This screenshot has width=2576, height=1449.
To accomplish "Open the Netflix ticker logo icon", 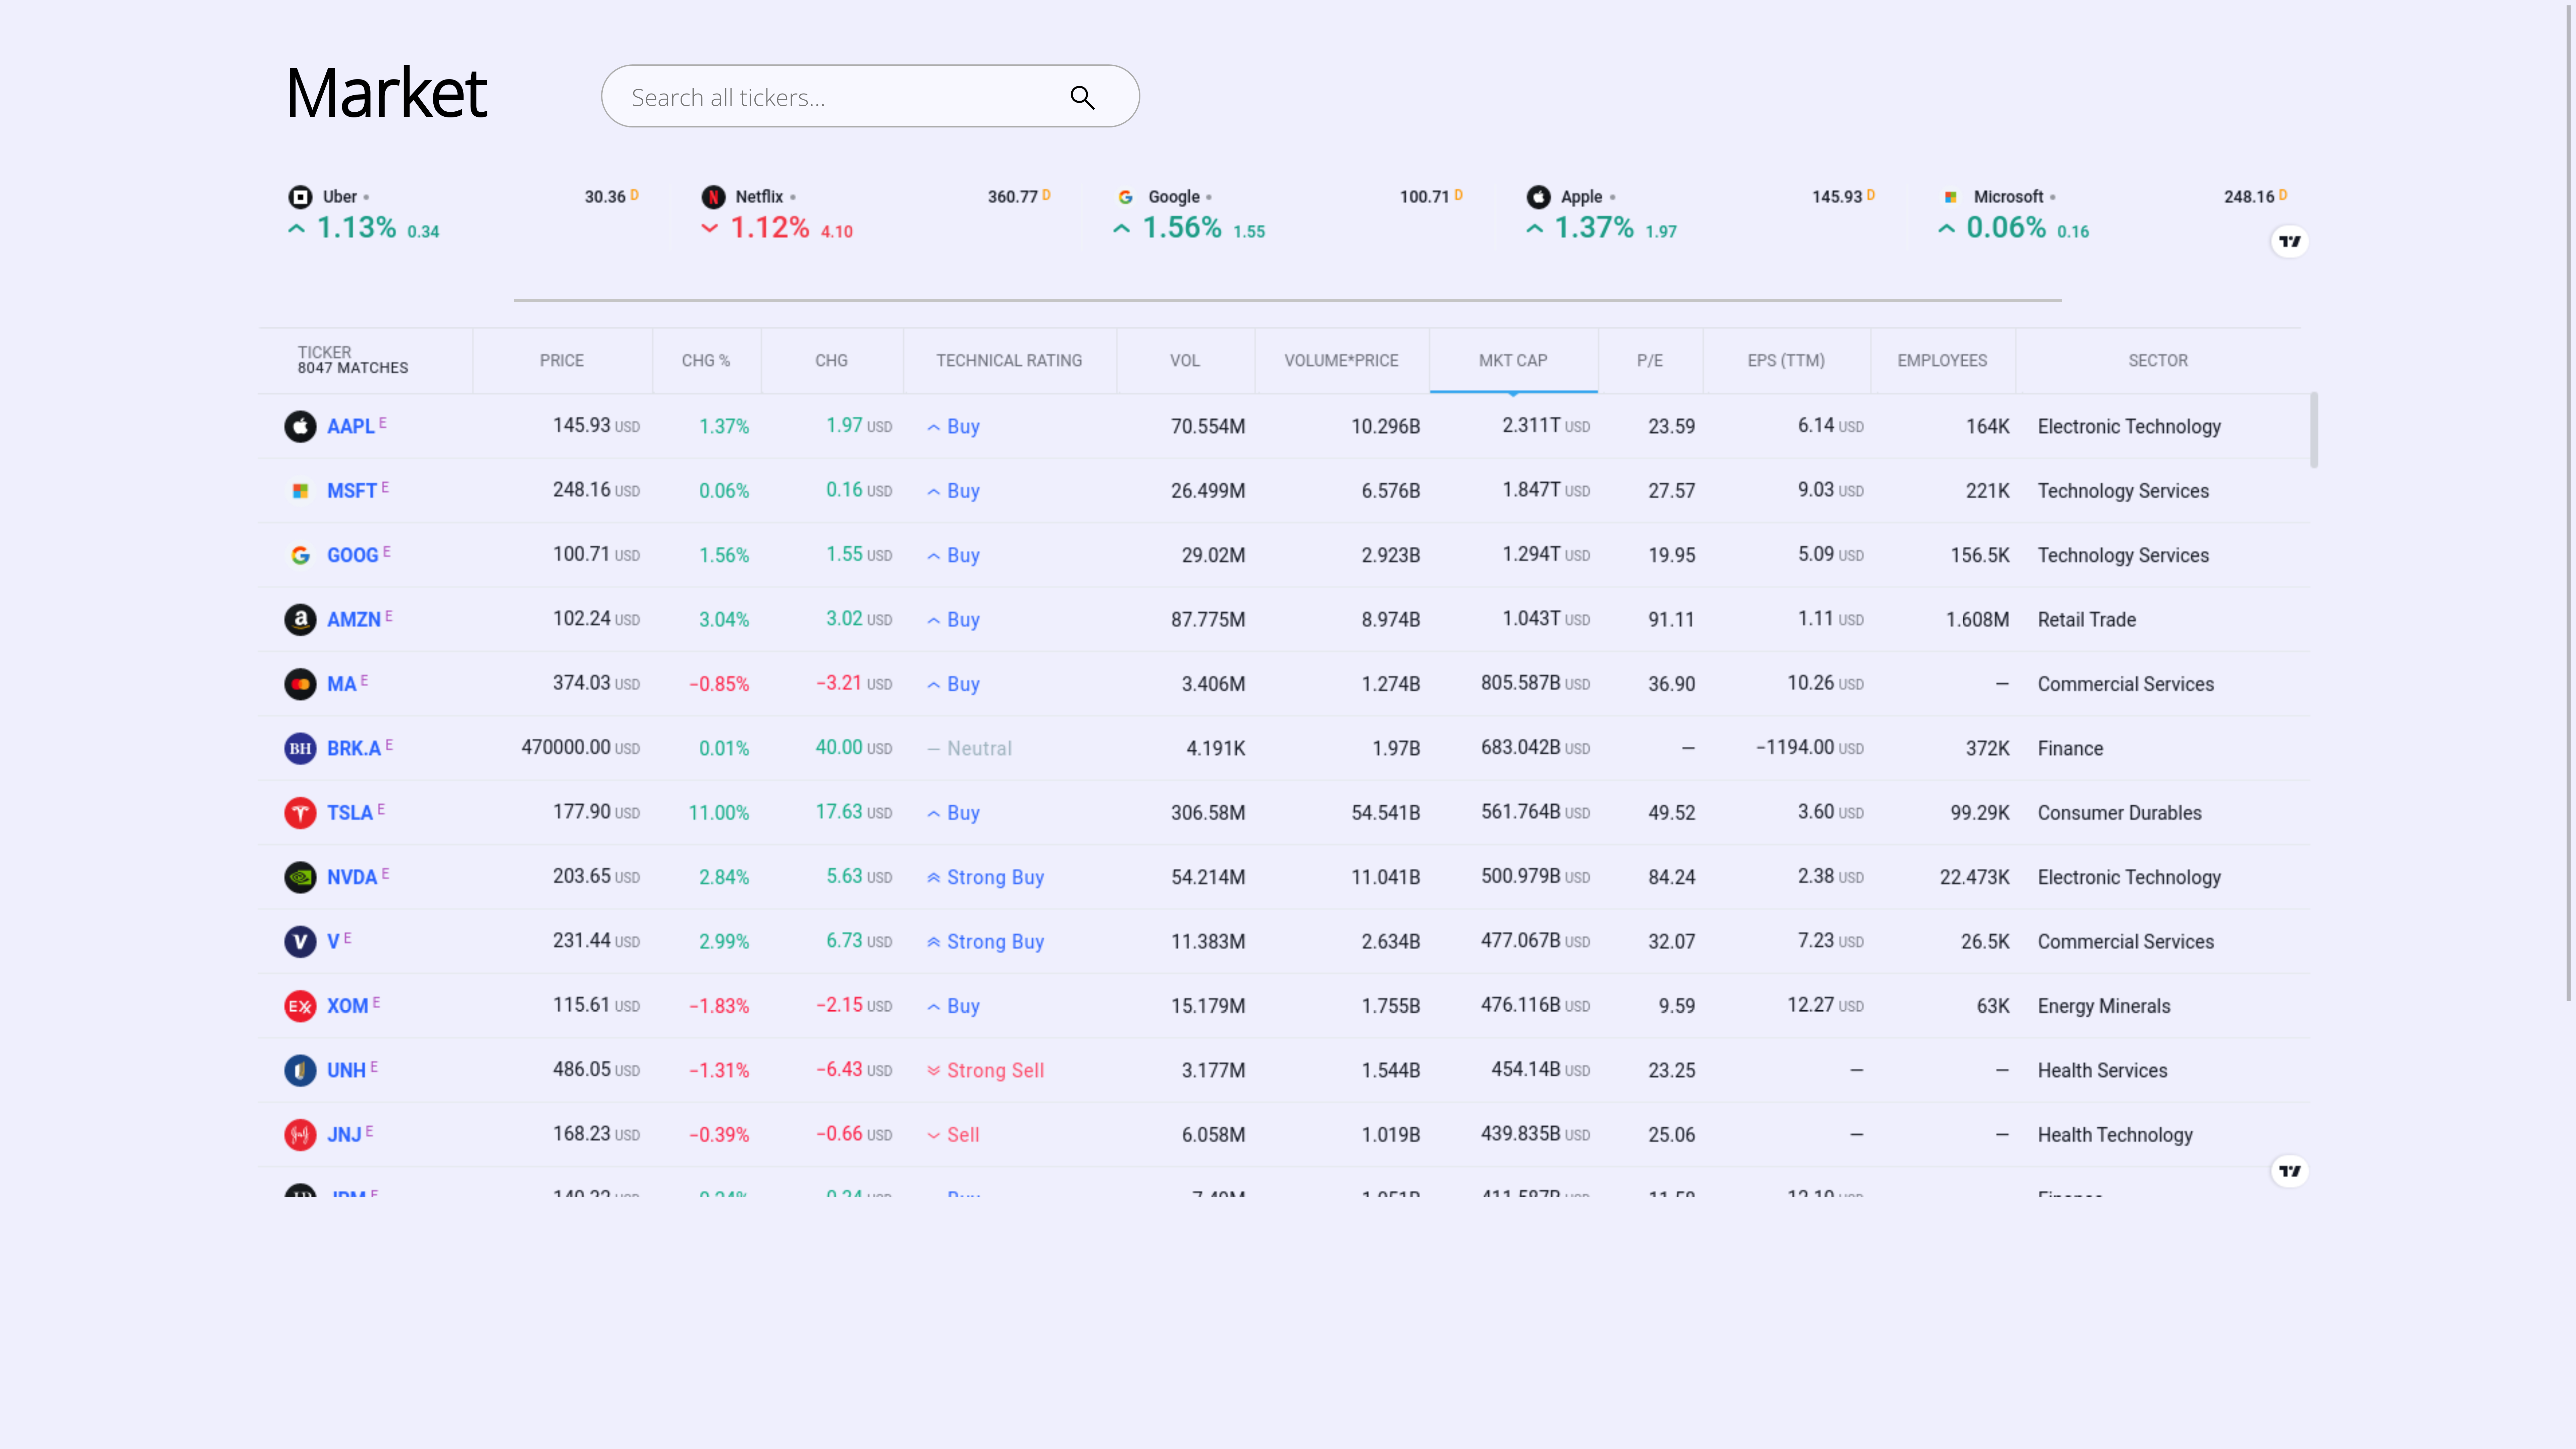I will click(713, 197).
